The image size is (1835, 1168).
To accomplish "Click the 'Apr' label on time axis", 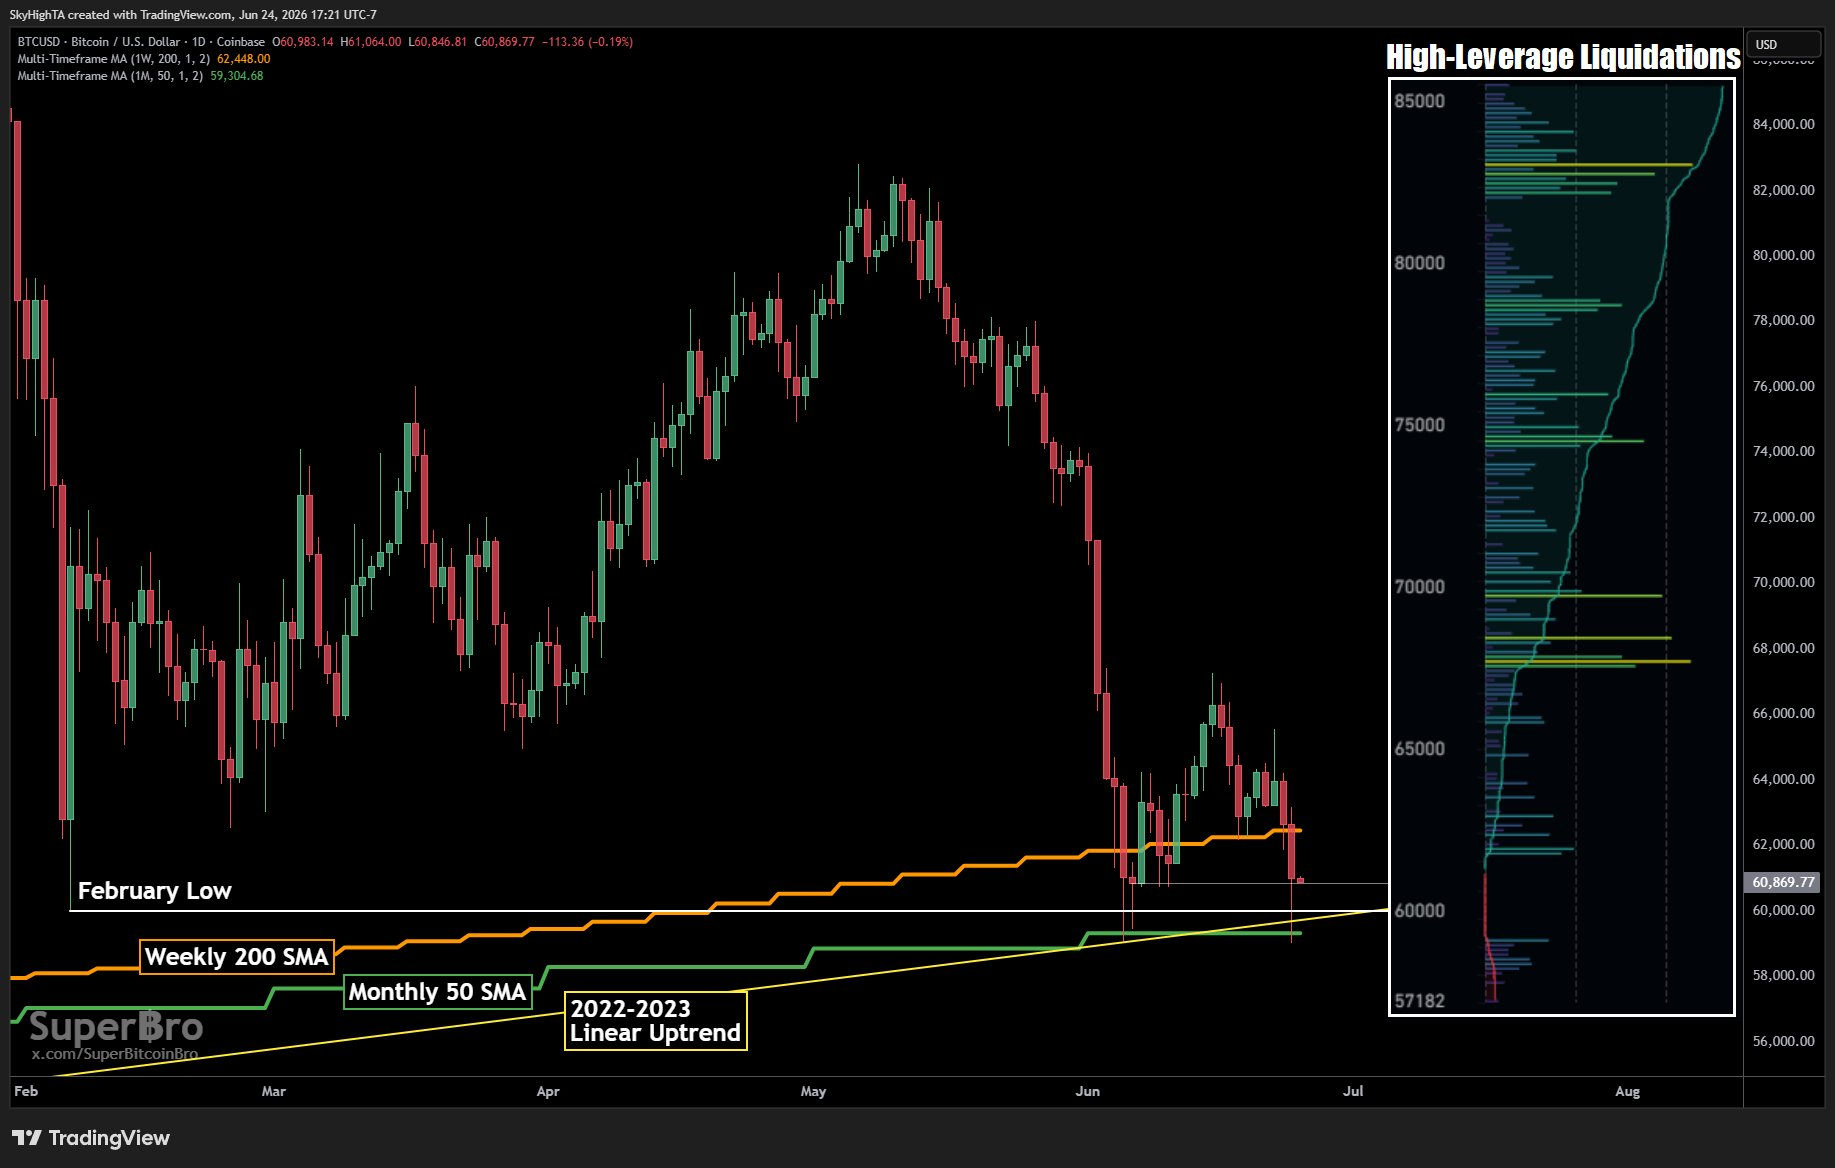I will coord(548,1091).
